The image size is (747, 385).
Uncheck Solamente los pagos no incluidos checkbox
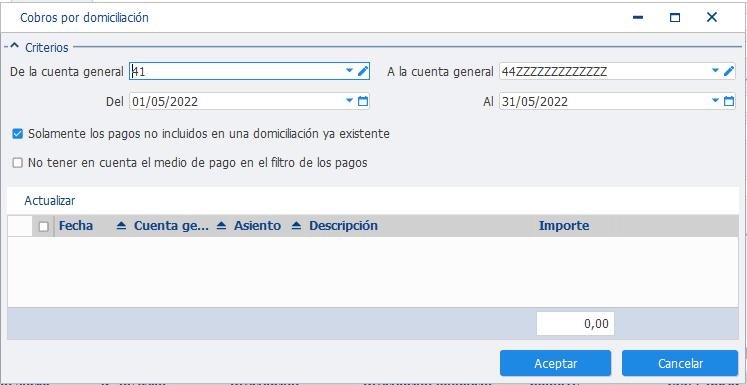click(x=18, y=134)
